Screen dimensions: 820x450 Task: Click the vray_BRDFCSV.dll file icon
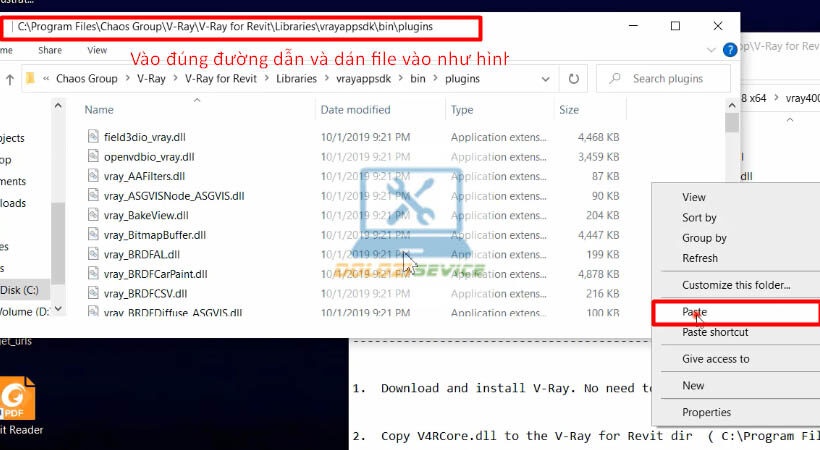pyautogui.click(x=93, y=293)
